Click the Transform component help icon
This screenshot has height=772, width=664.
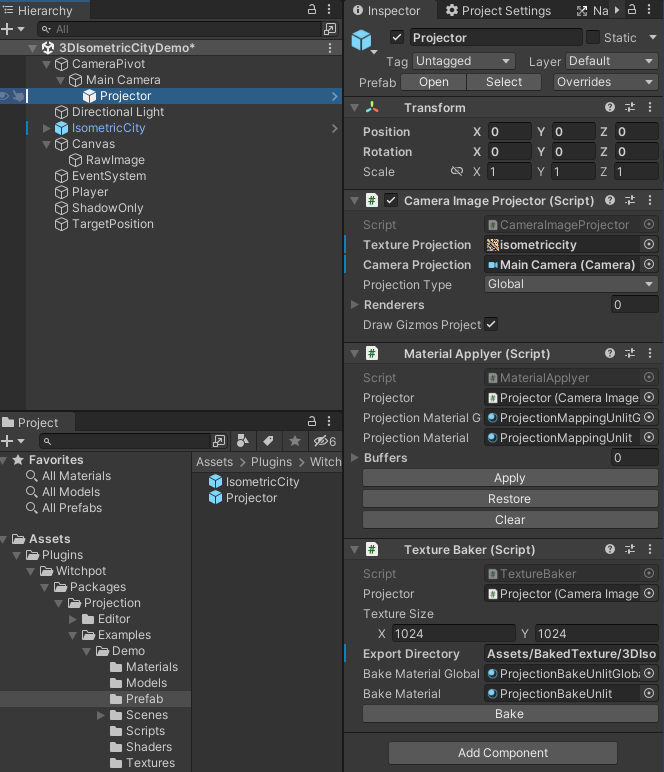[x=610, y=108]
